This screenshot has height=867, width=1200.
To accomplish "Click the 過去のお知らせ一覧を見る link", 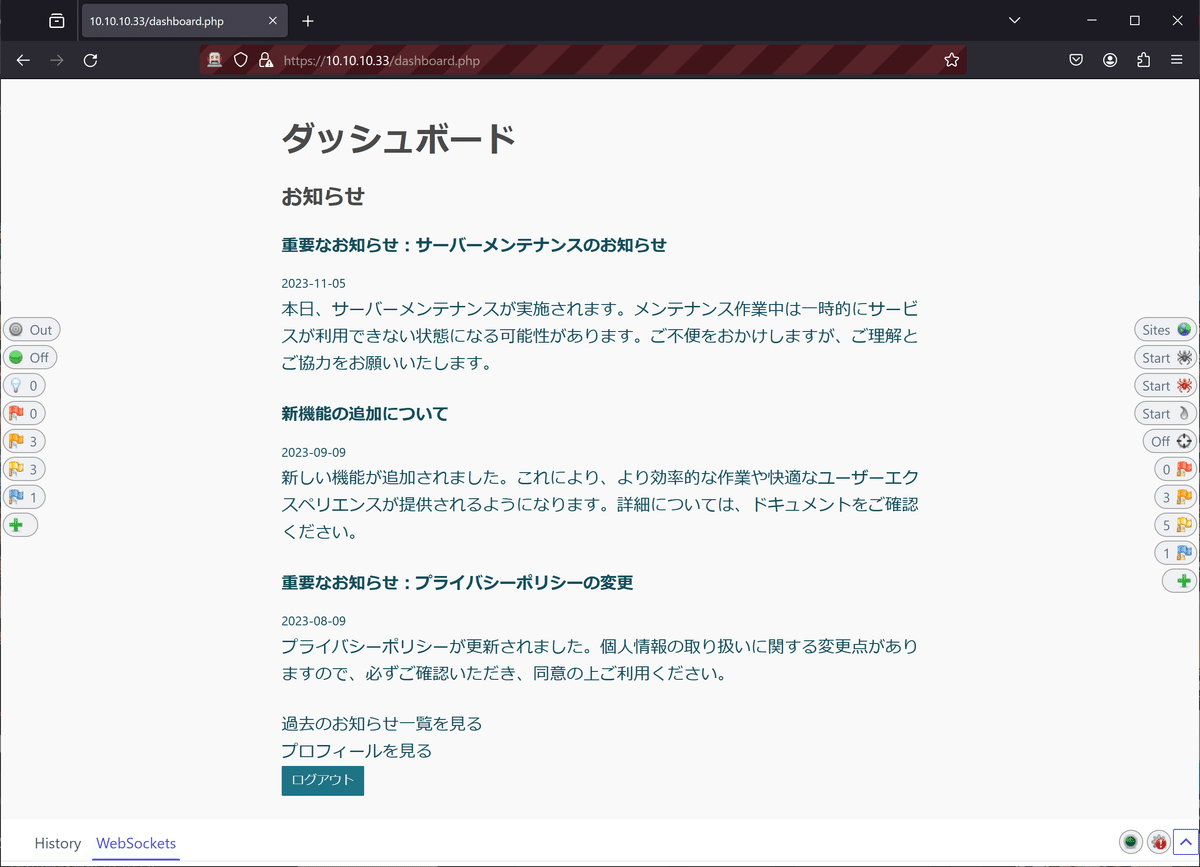I will [380, 723].
